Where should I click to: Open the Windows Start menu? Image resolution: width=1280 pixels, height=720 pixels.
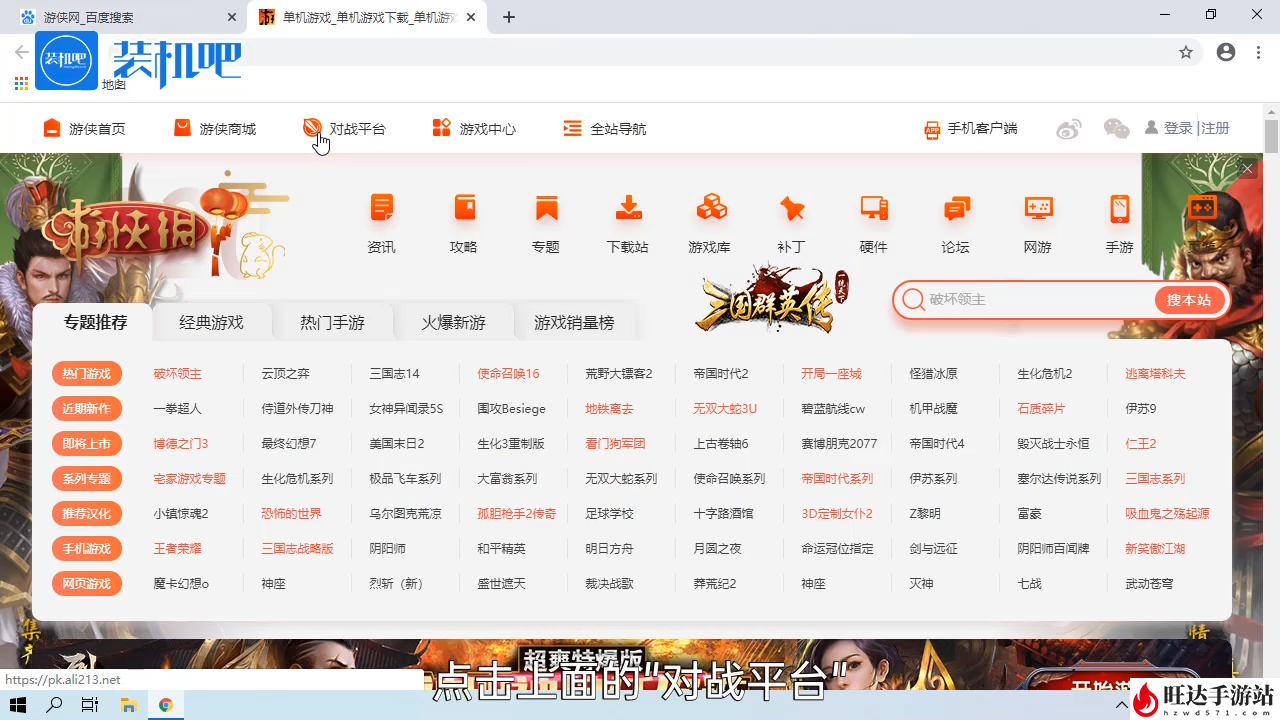(20, 705)
